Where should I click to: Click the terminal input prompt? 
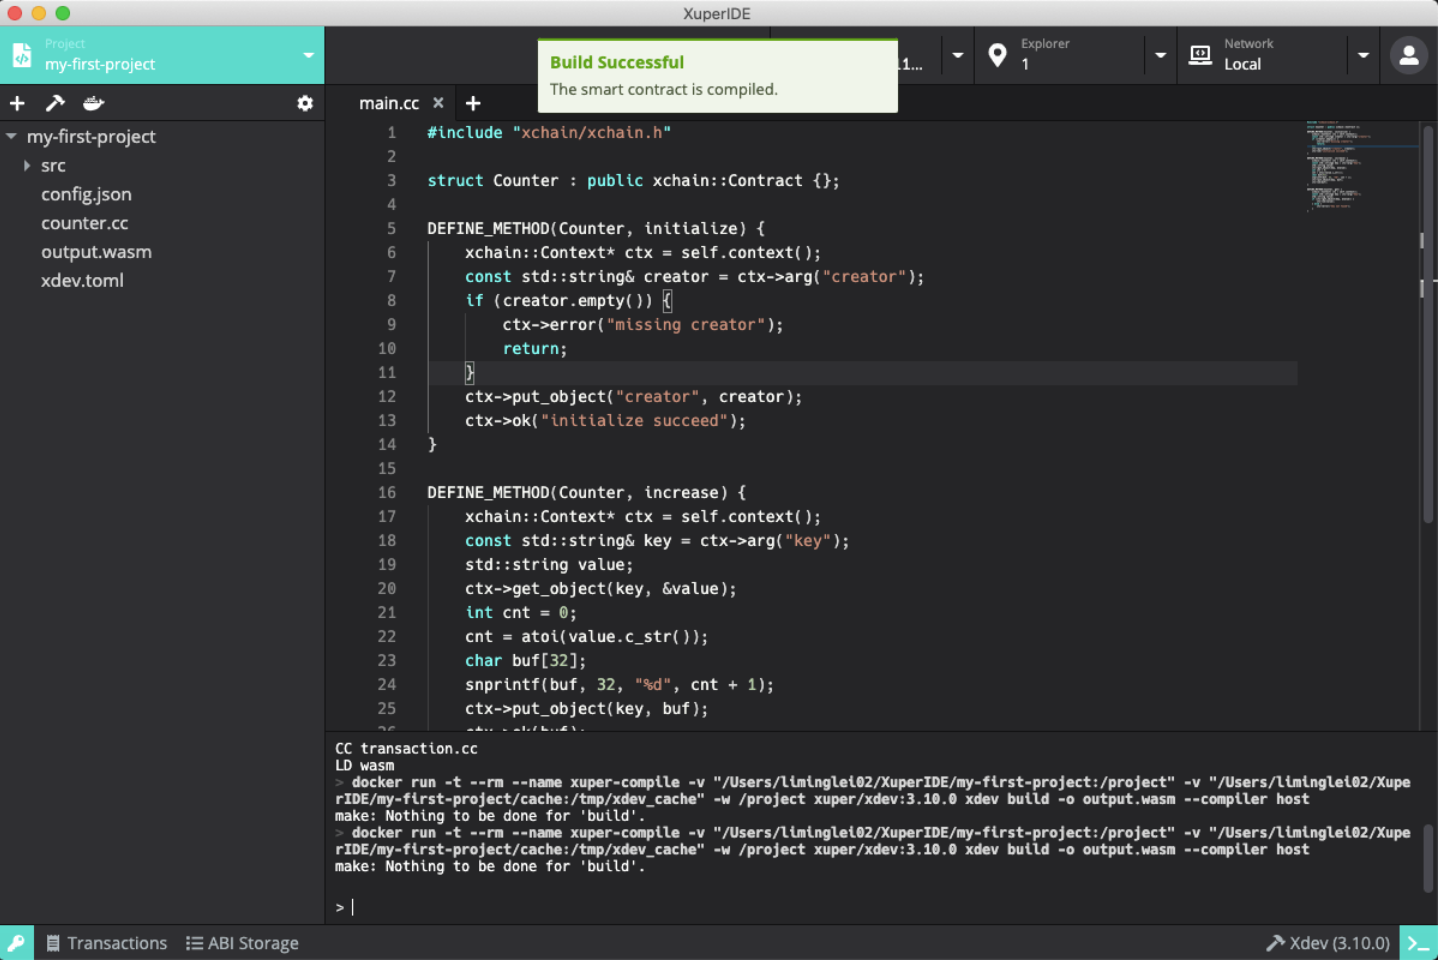(345, 907)
